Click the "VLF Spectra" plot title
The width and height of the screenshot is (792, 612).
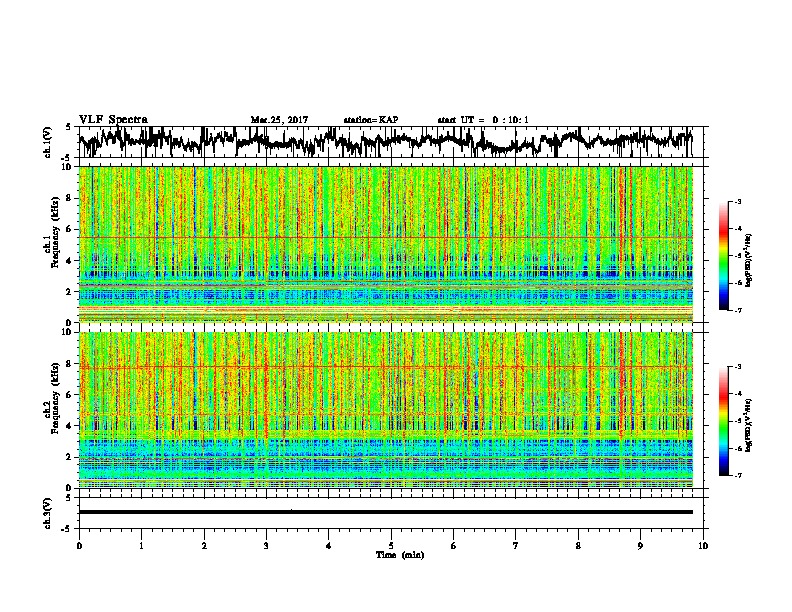(113, 120)
